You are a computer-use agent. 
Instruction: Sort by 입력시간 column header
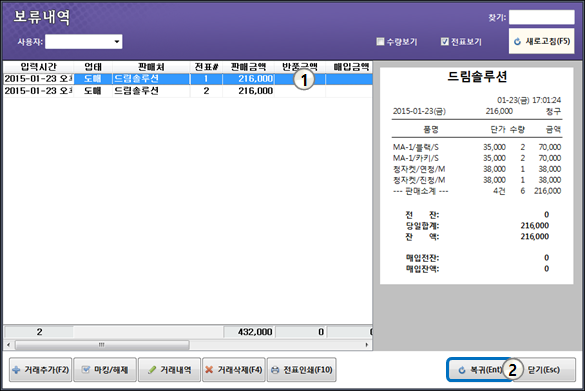point(38,67)
